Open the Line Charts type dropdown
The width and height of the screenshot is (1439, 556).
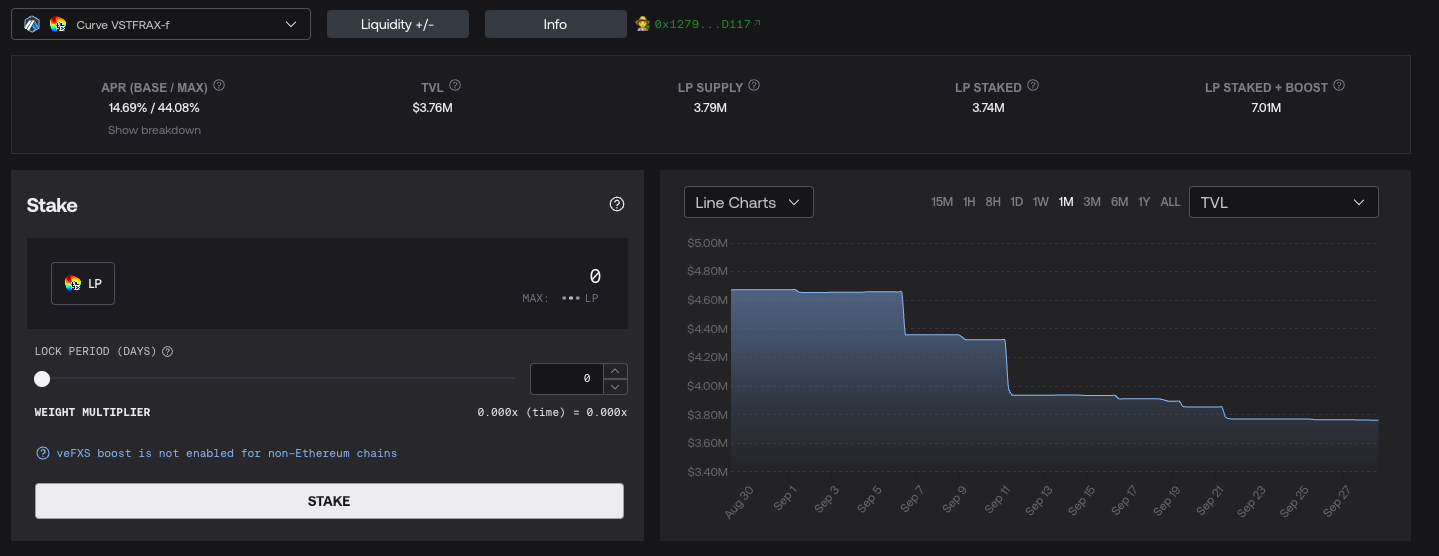(x=748, y=202)
